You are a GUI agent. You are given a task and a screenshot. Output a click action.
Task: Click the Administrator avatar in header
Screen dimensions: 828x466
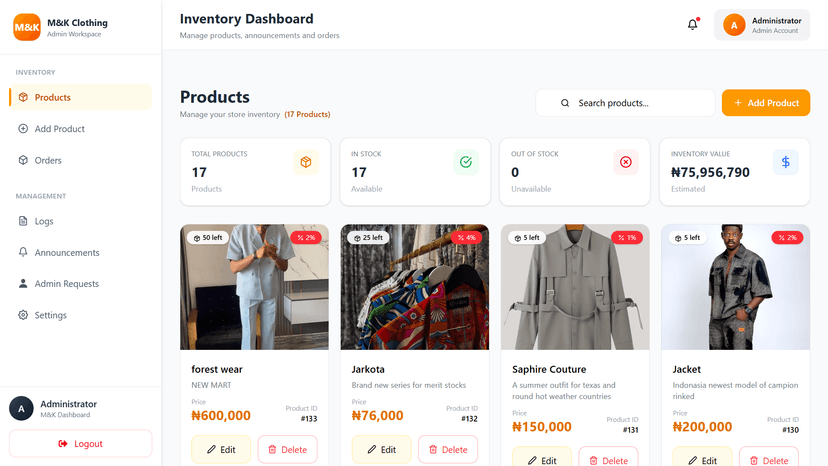pos(734,25)
